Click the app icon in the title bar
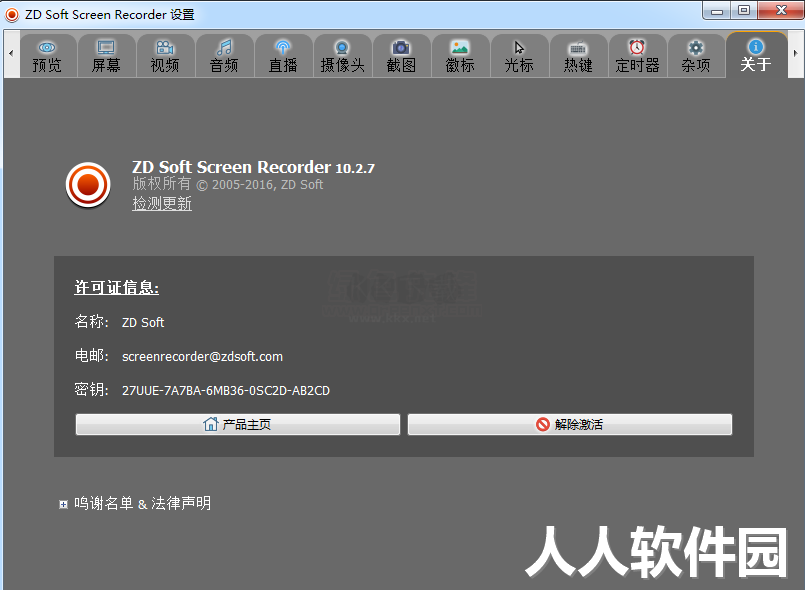The height and width of the screenshot is (590, 805). pos(11,14)
